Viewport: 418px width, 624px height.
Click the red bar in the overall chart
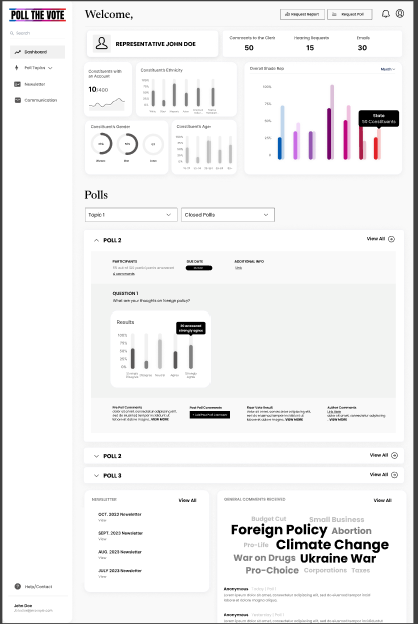pyautogui.click(x=376, y=148)
